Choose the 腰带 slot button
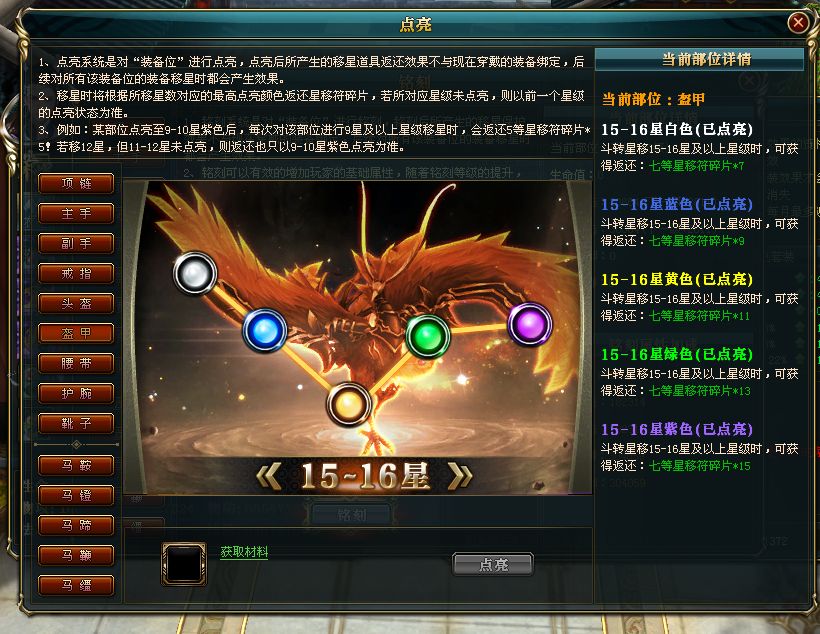The image size is (820, 634). click(x=76, y=363)
